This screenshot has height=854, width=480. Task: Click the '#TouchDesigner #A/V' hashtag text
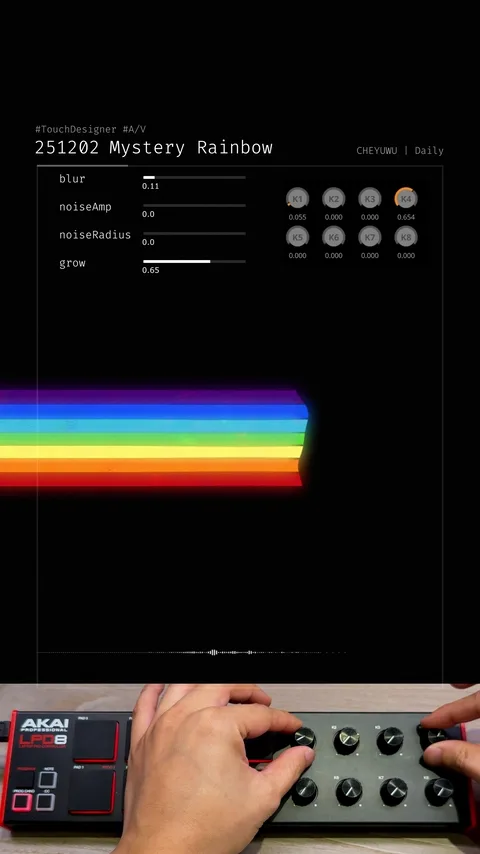(90, 129)
